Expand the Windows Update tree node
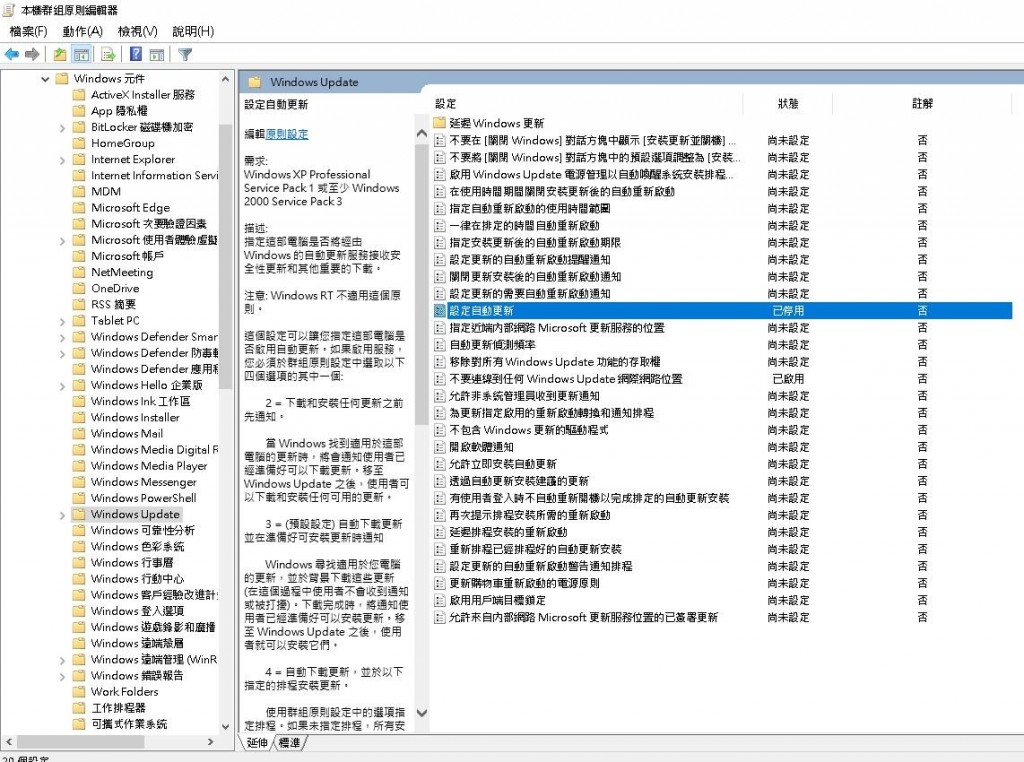This screenshot has height=762, width=1024. (63, 515)
